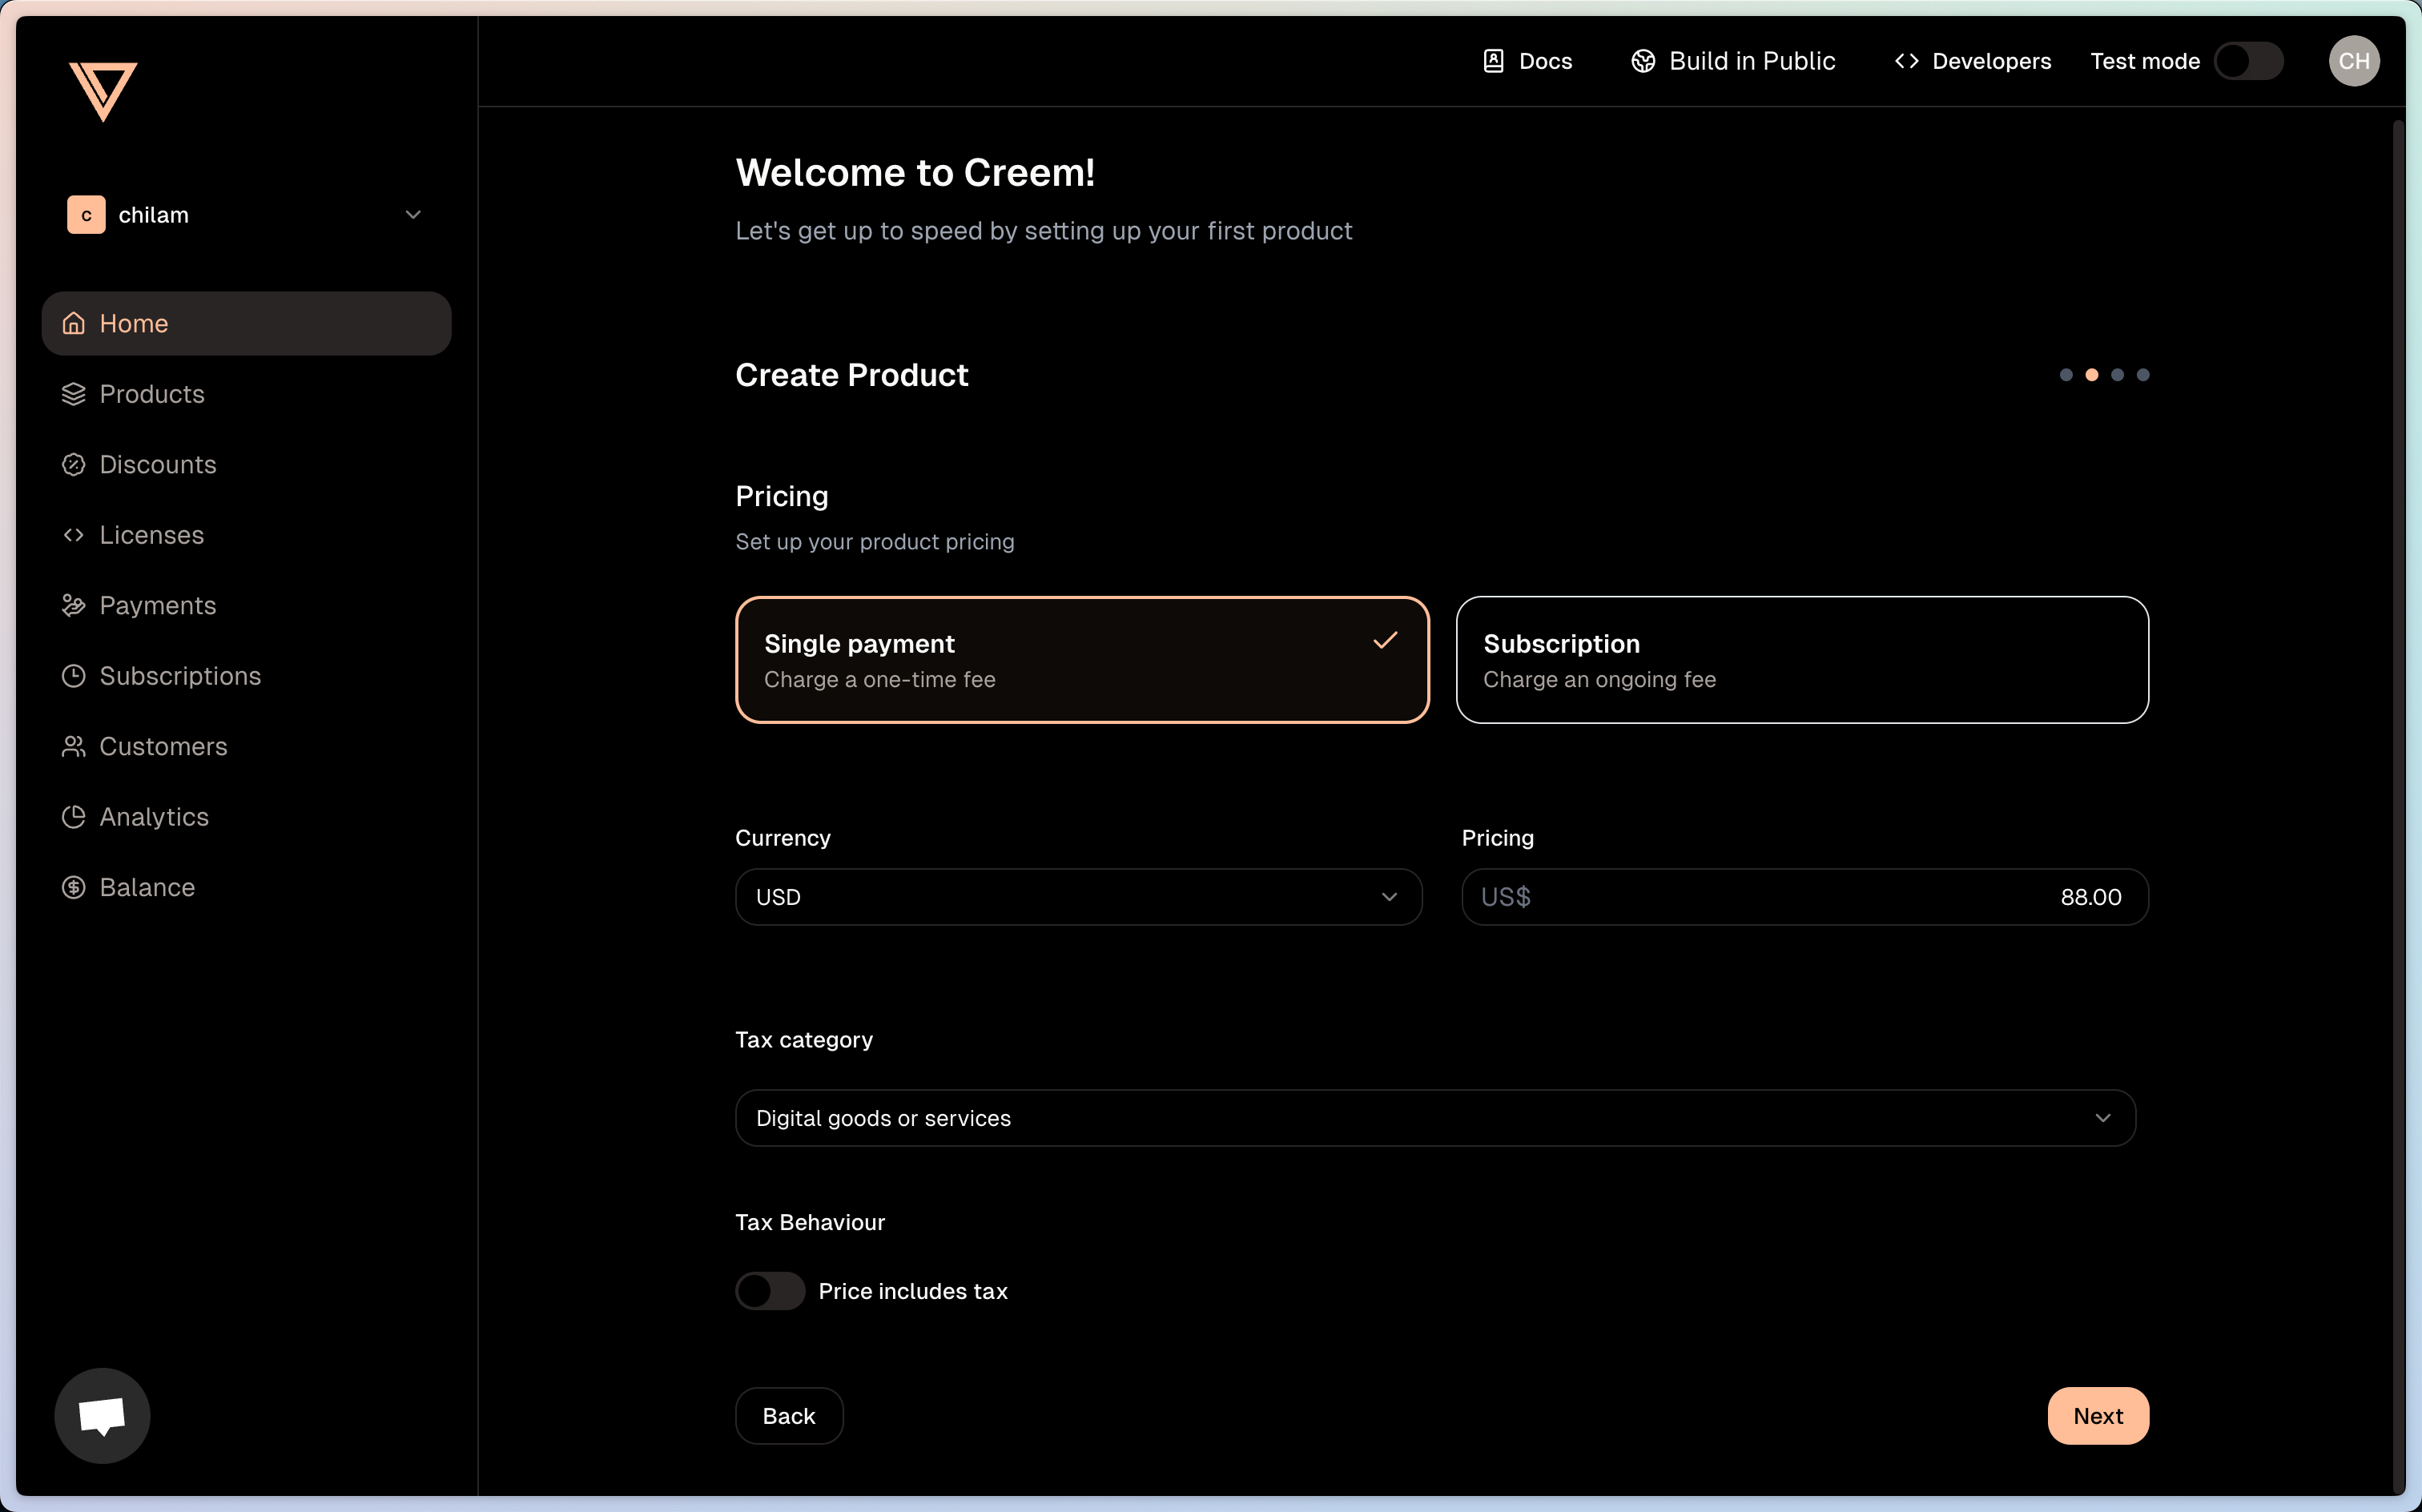
Task: Click the 'Tax category' field label
Action: tap(804, 1040)
